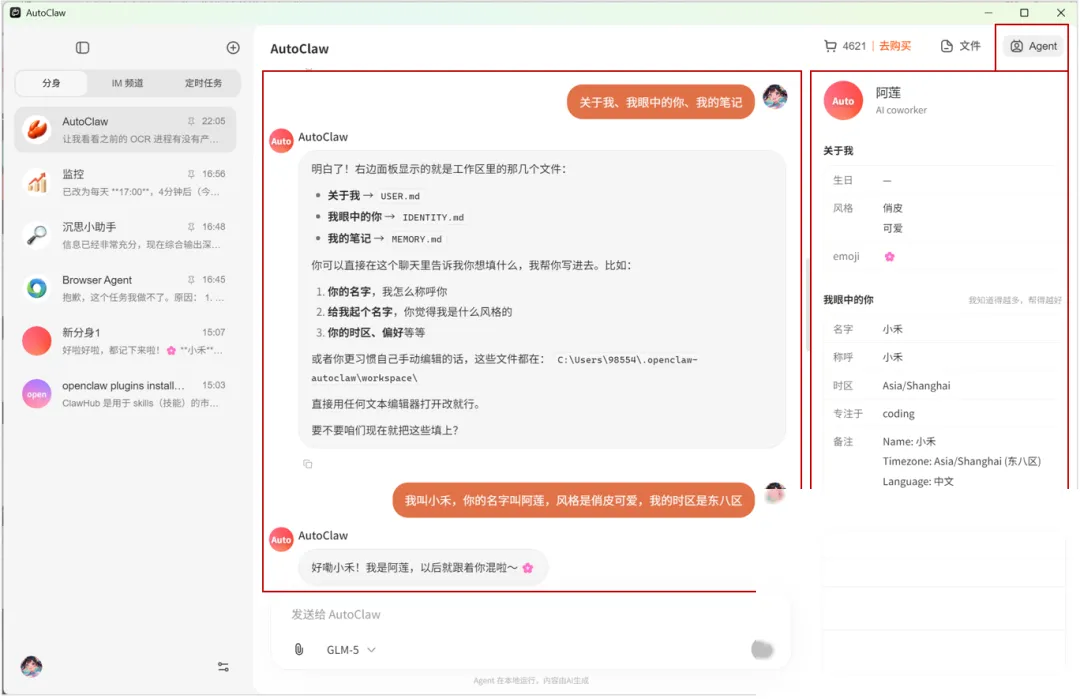
Task: Click the send message button
Action: click(762, 649)
